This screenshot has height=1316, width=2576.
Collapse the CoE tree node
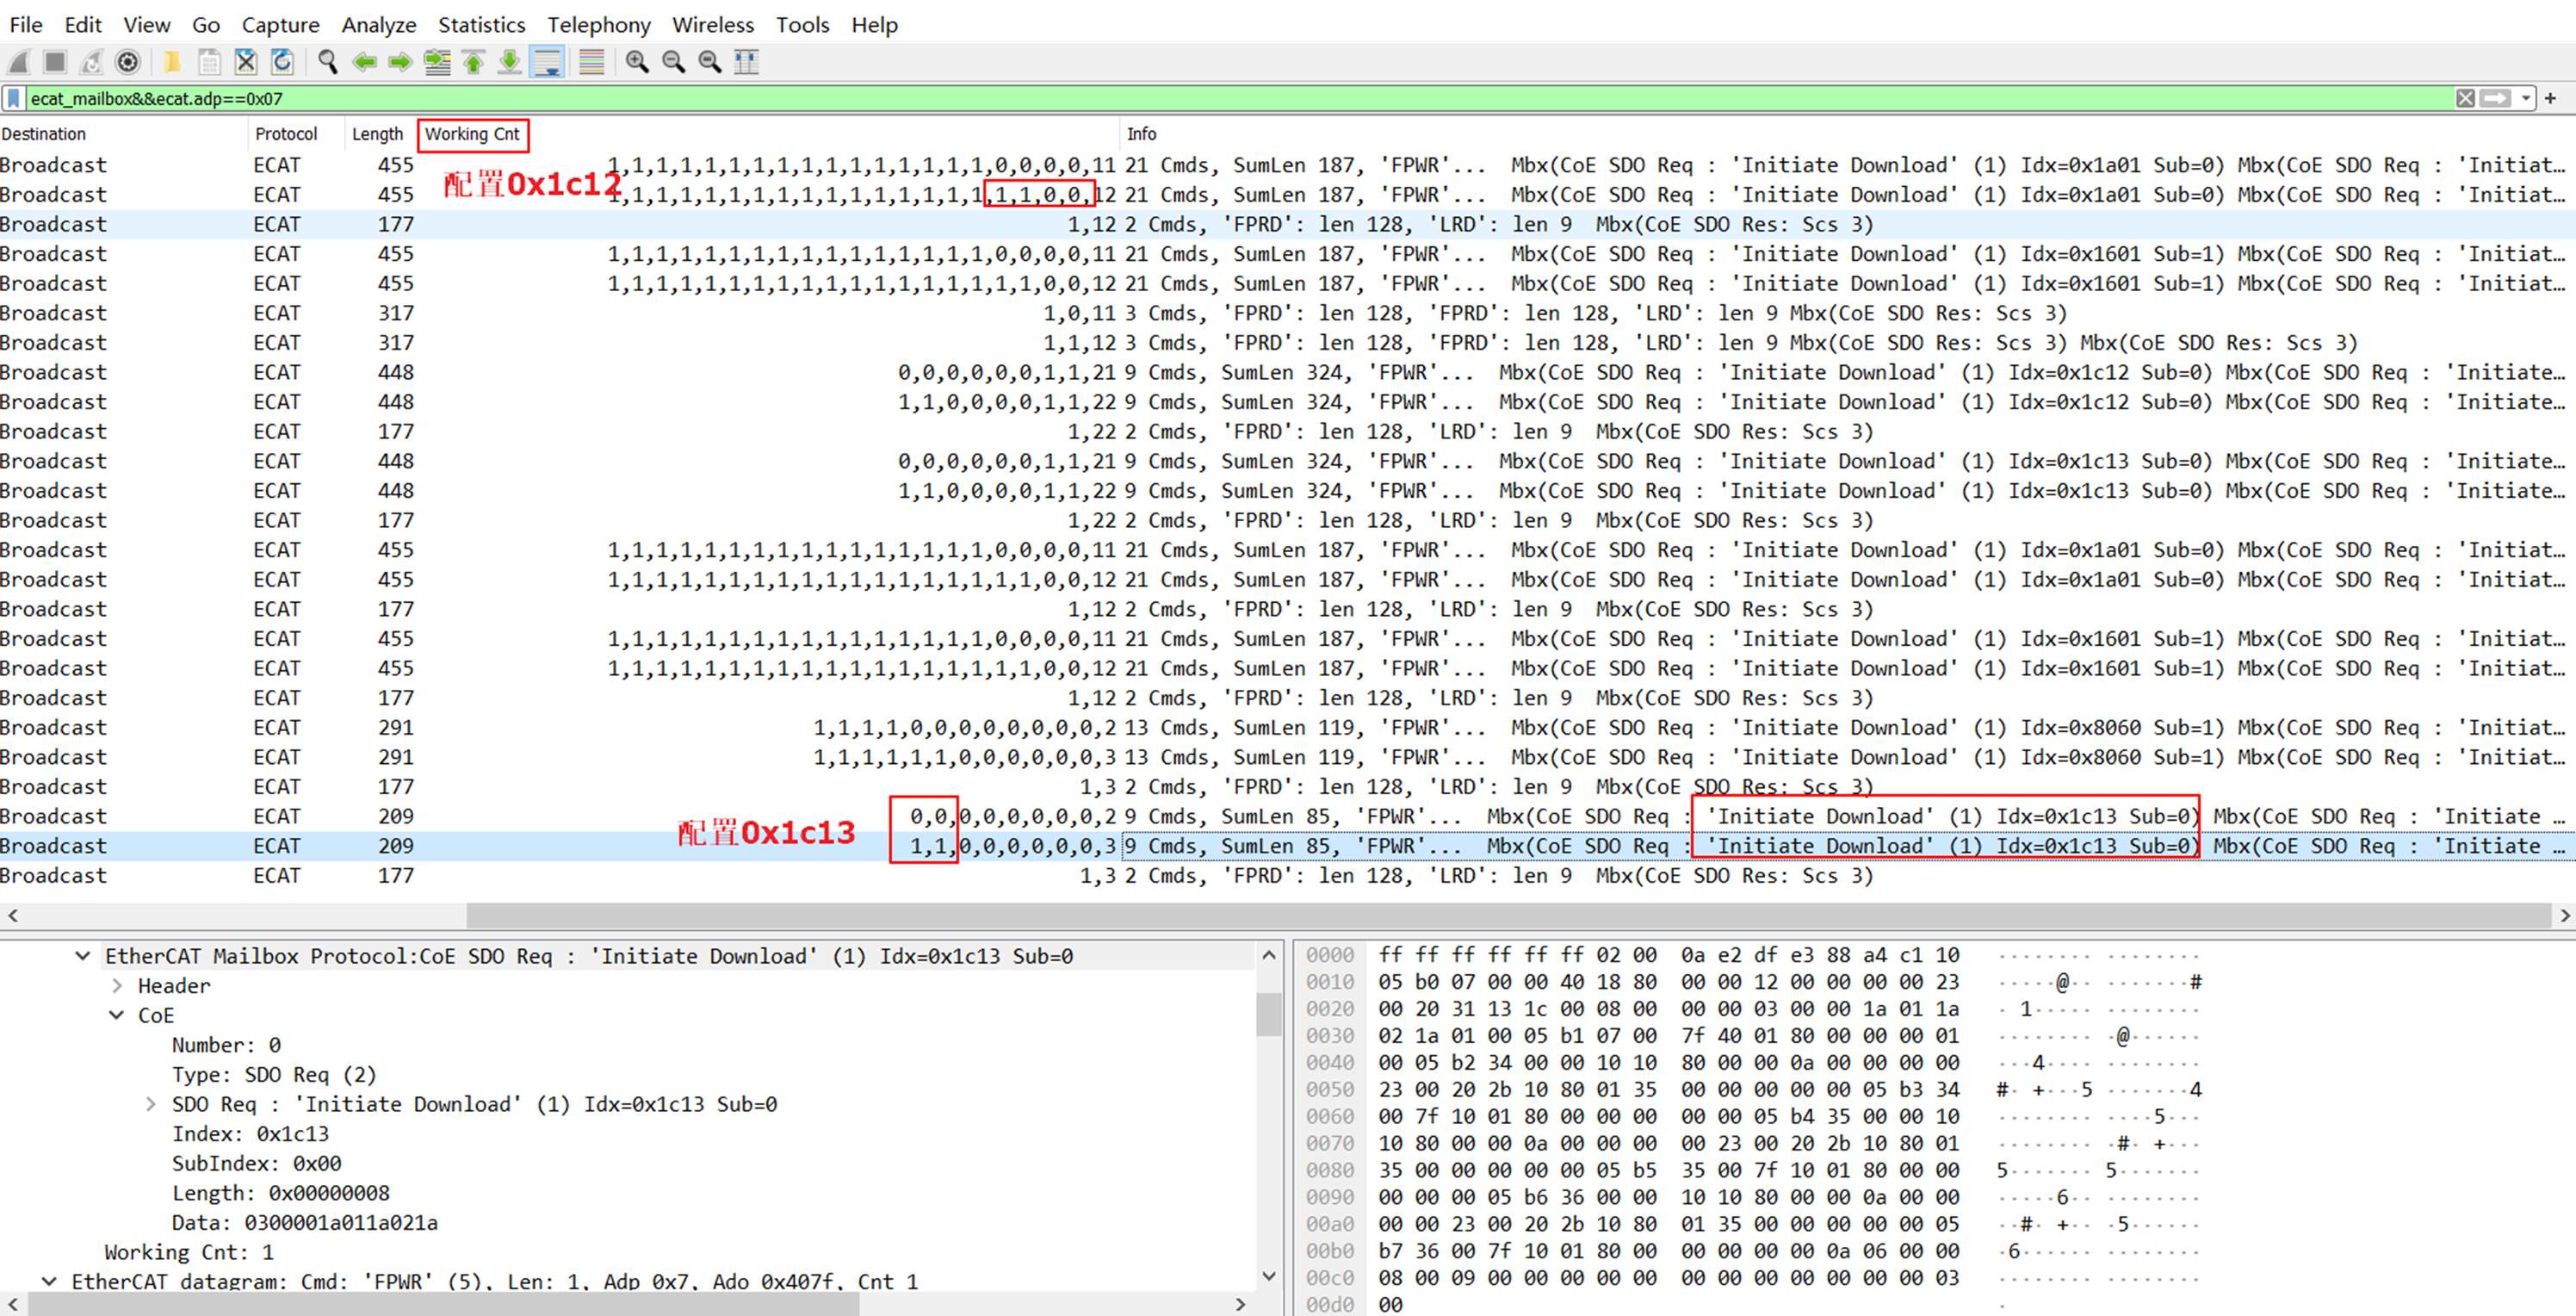click(x=117, y=1015)
